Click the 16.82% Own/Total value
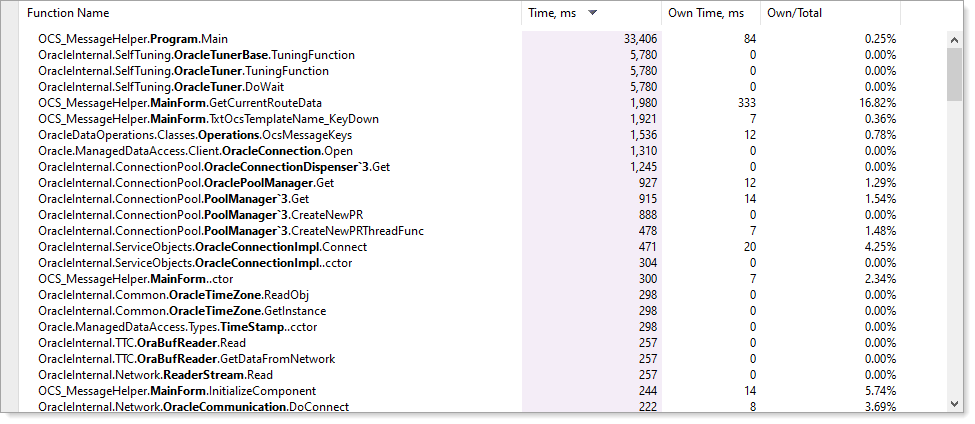The image size is (975, 424). tap(878, 103)
